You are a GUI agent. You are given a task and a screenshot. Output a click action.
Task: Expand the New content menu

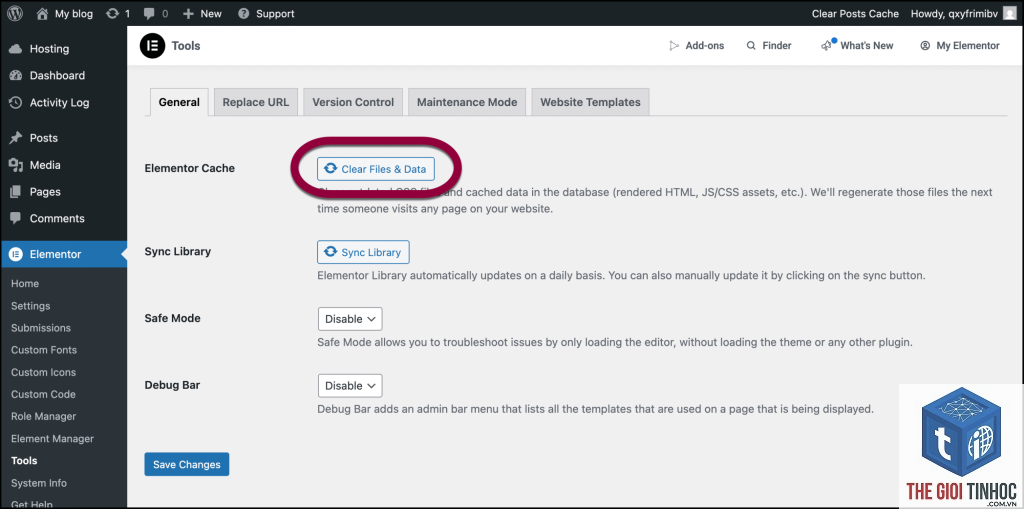[202, 13]
